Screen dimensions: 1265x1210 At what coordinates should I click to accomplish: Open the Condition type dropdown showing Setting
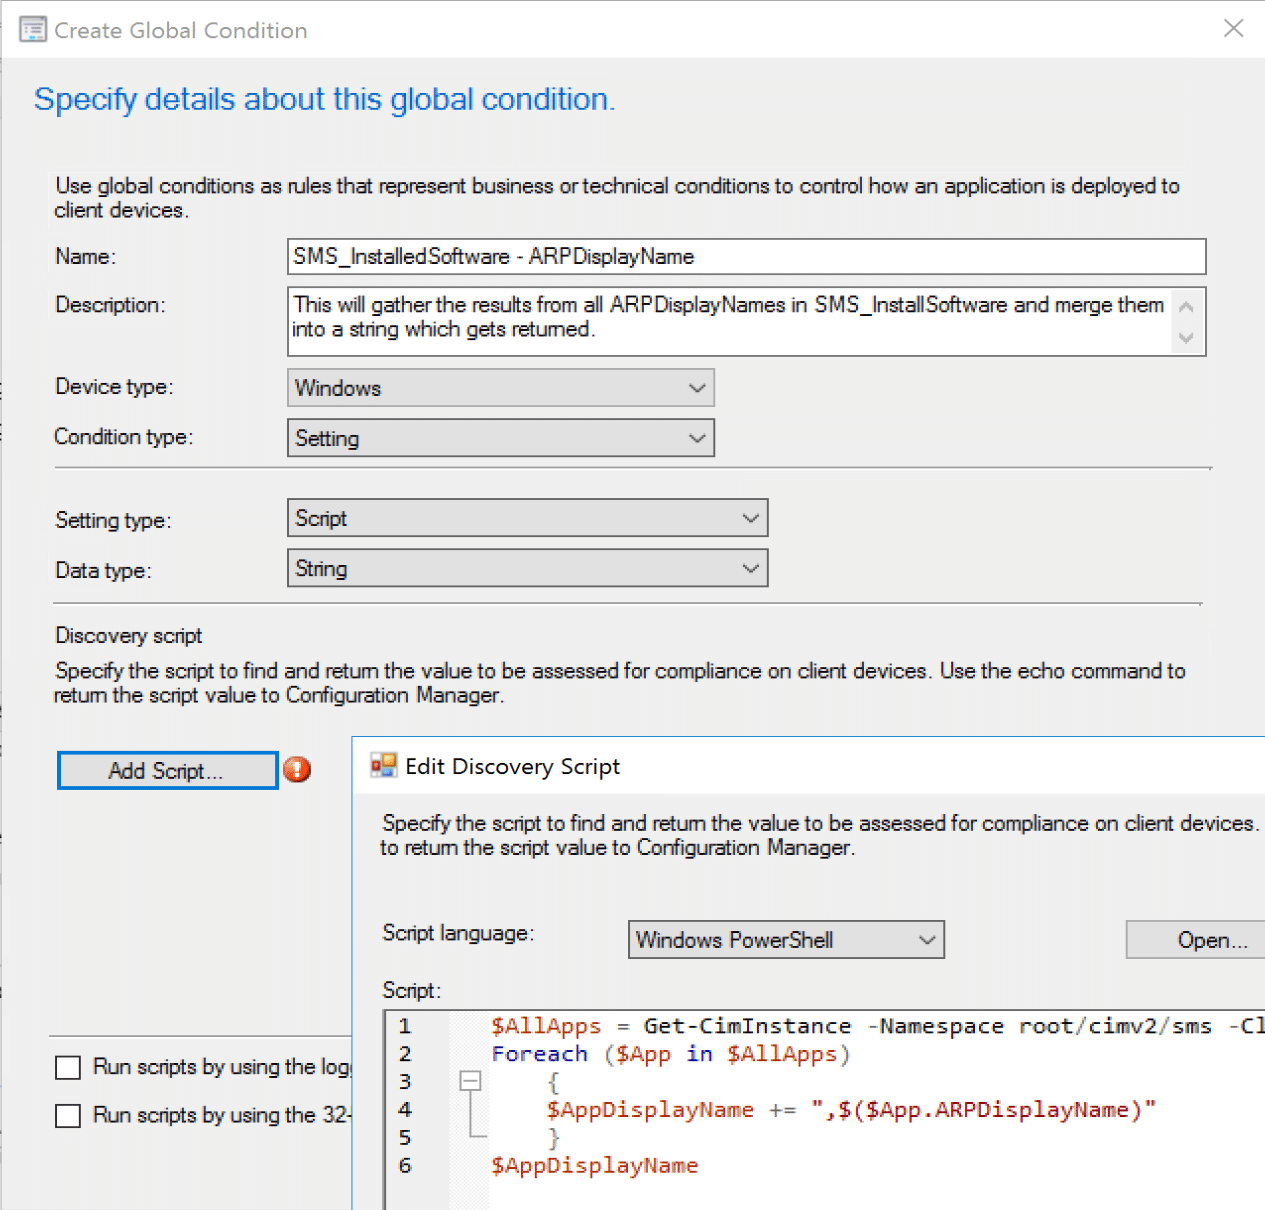click(x=697, y=437)
